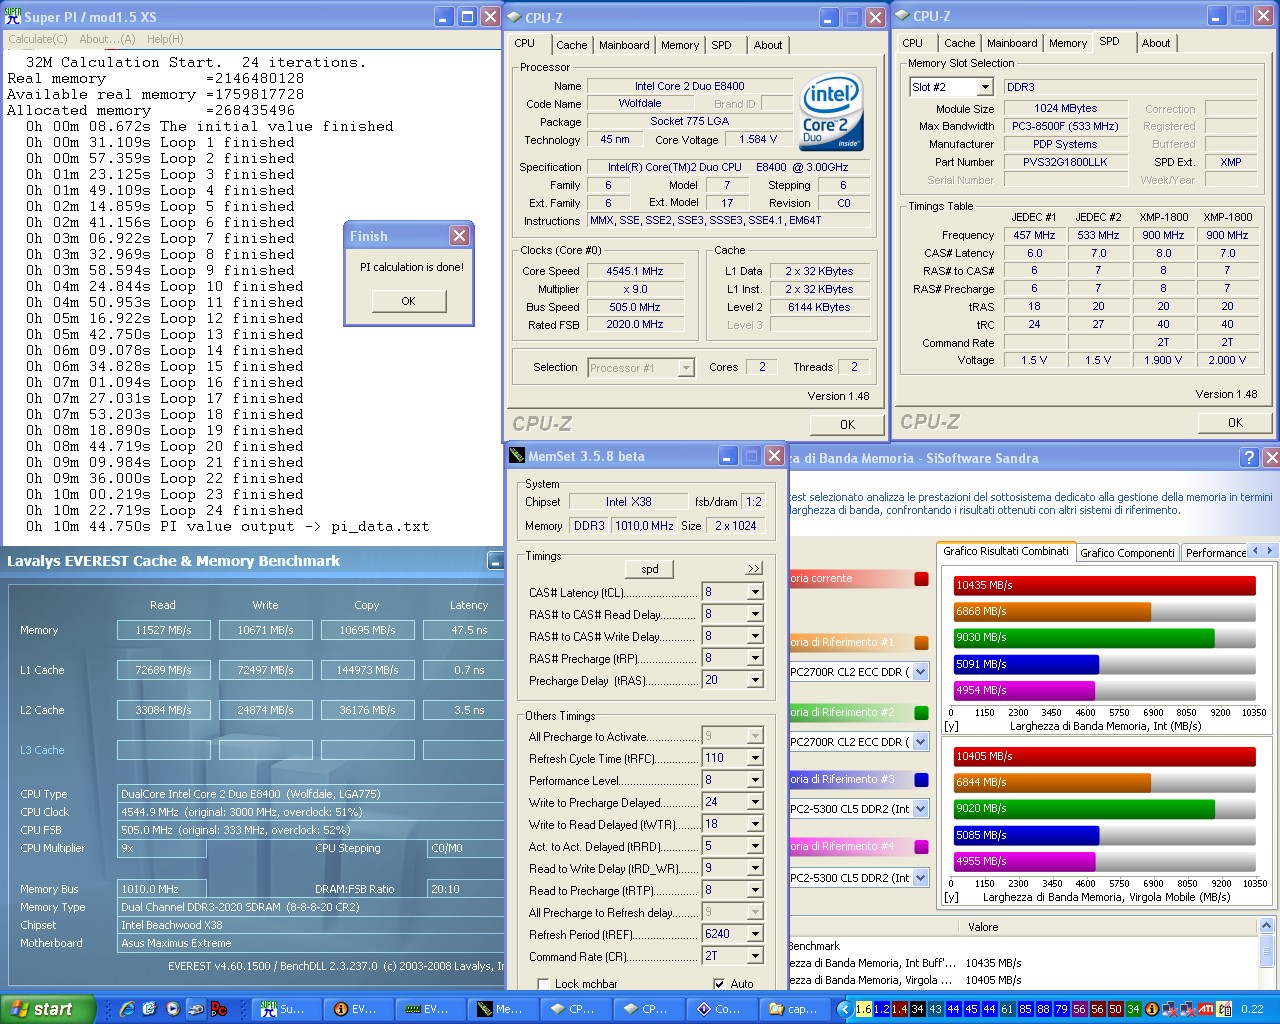Screen dimensions: 1280x1024
Task: Click the magenta Riferimento #4 color swatch
Action: (921, 847)
